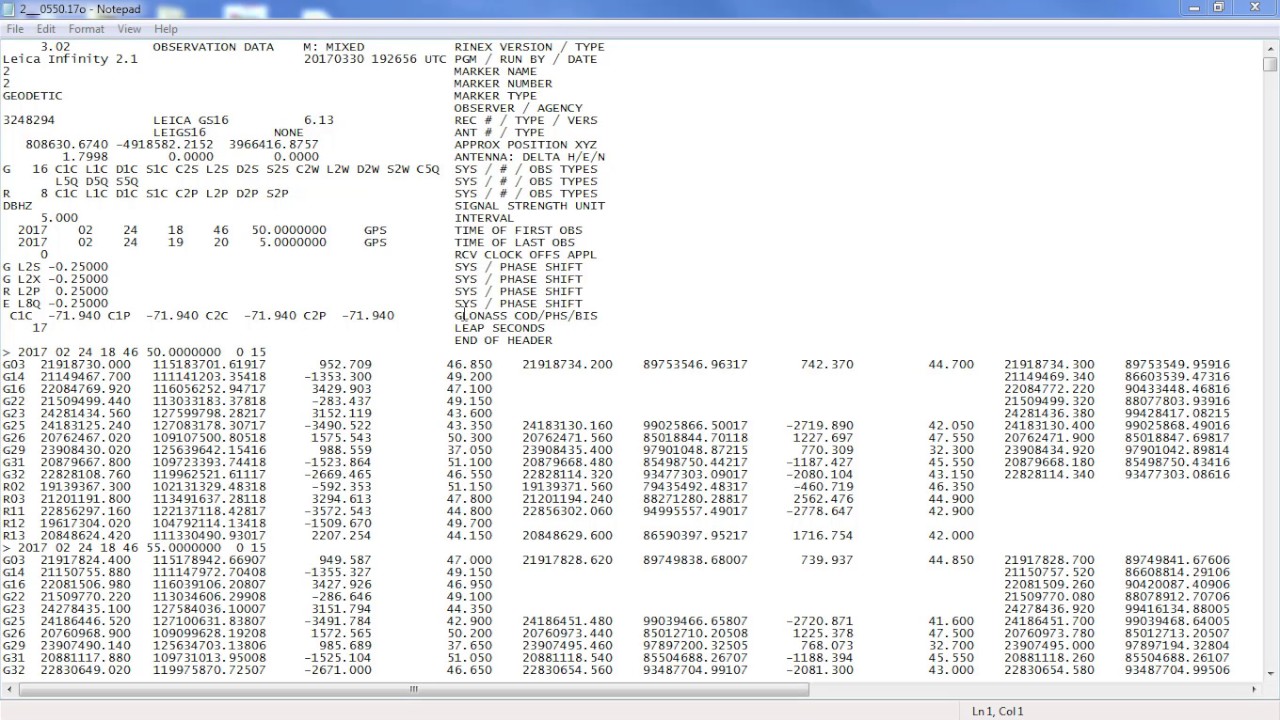The image size is (1280, 720).
Task: Open the Format menu
Action: pos(86,29)
